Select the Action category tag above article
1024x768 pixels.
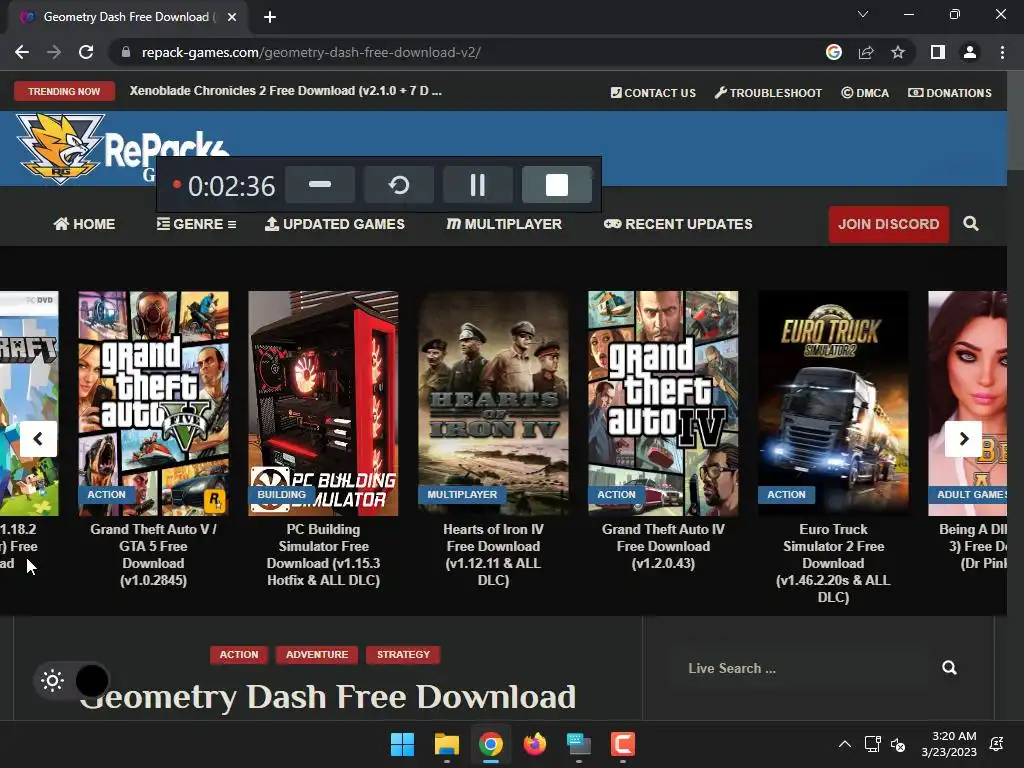coord(239,654)
